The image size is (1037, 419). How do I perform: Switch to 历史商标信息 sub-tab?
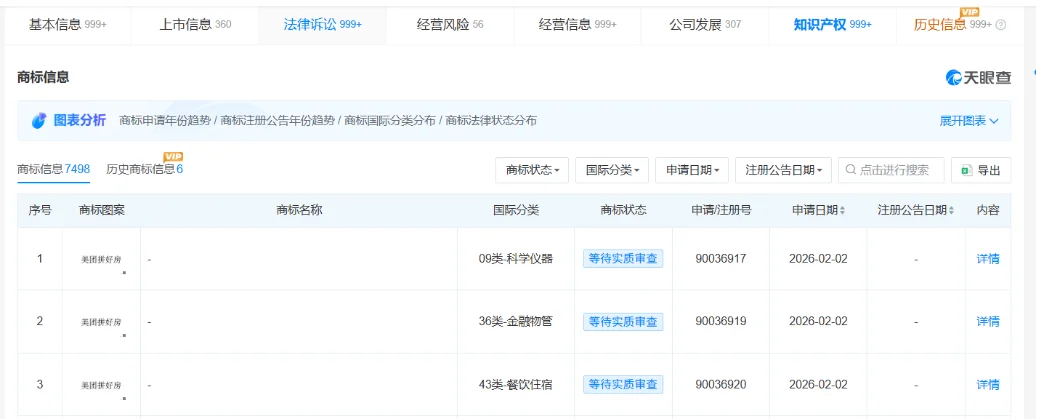point(145,169)
